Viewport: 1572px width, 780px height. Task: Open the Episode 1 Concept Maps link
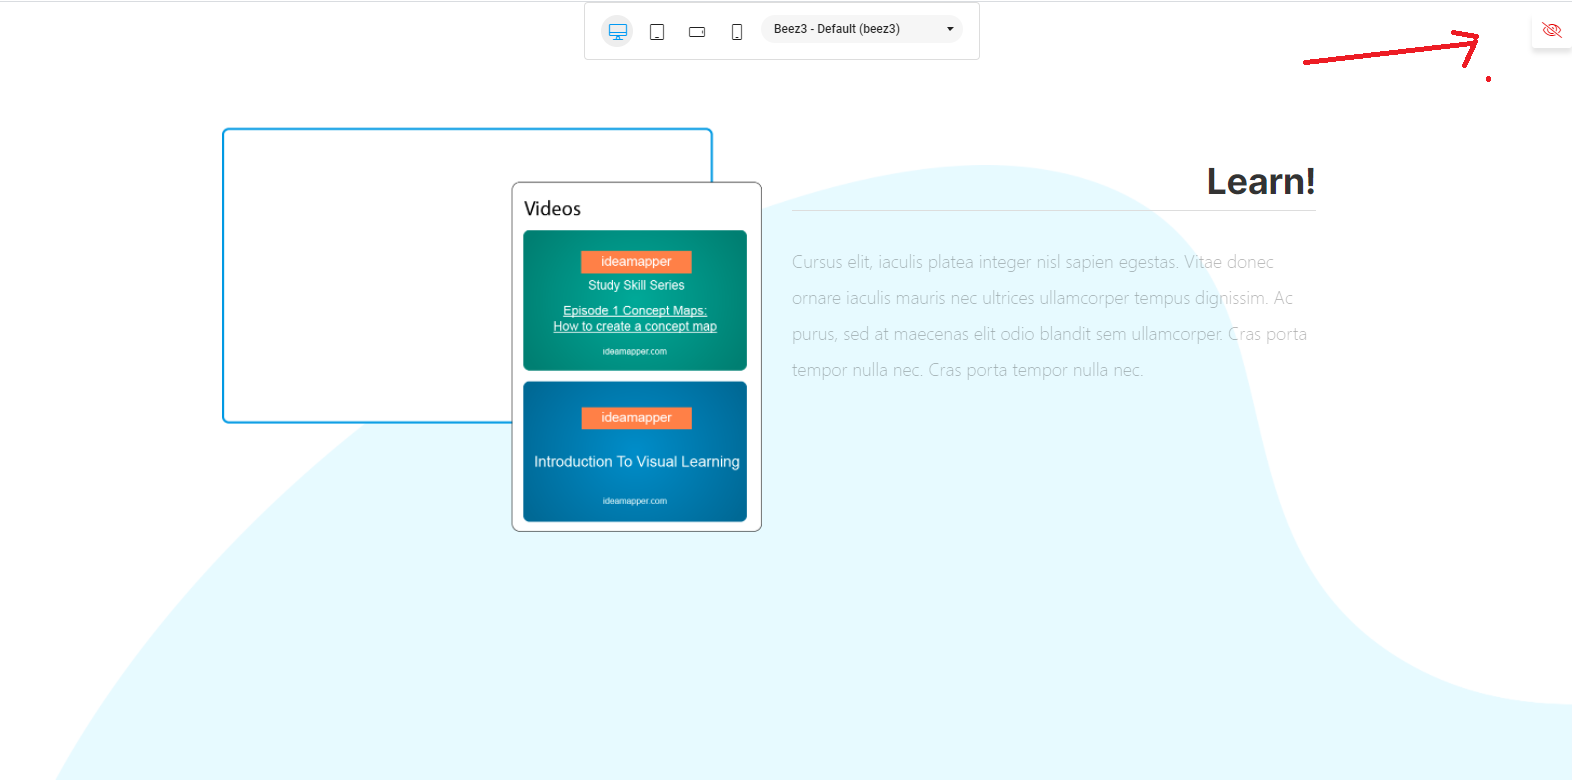click(635, 318)
